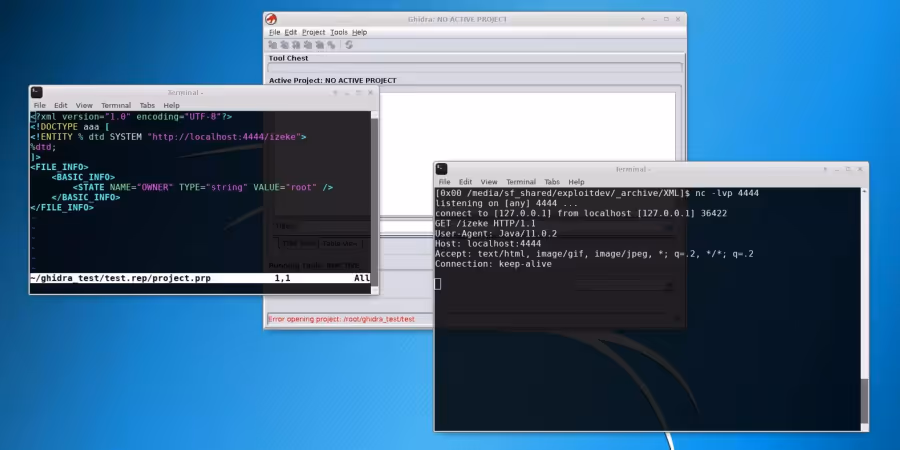This screenshot has height=450, width=900.
Task: Maximize the vim Terminal window
Action: click(x=359, y=92)
